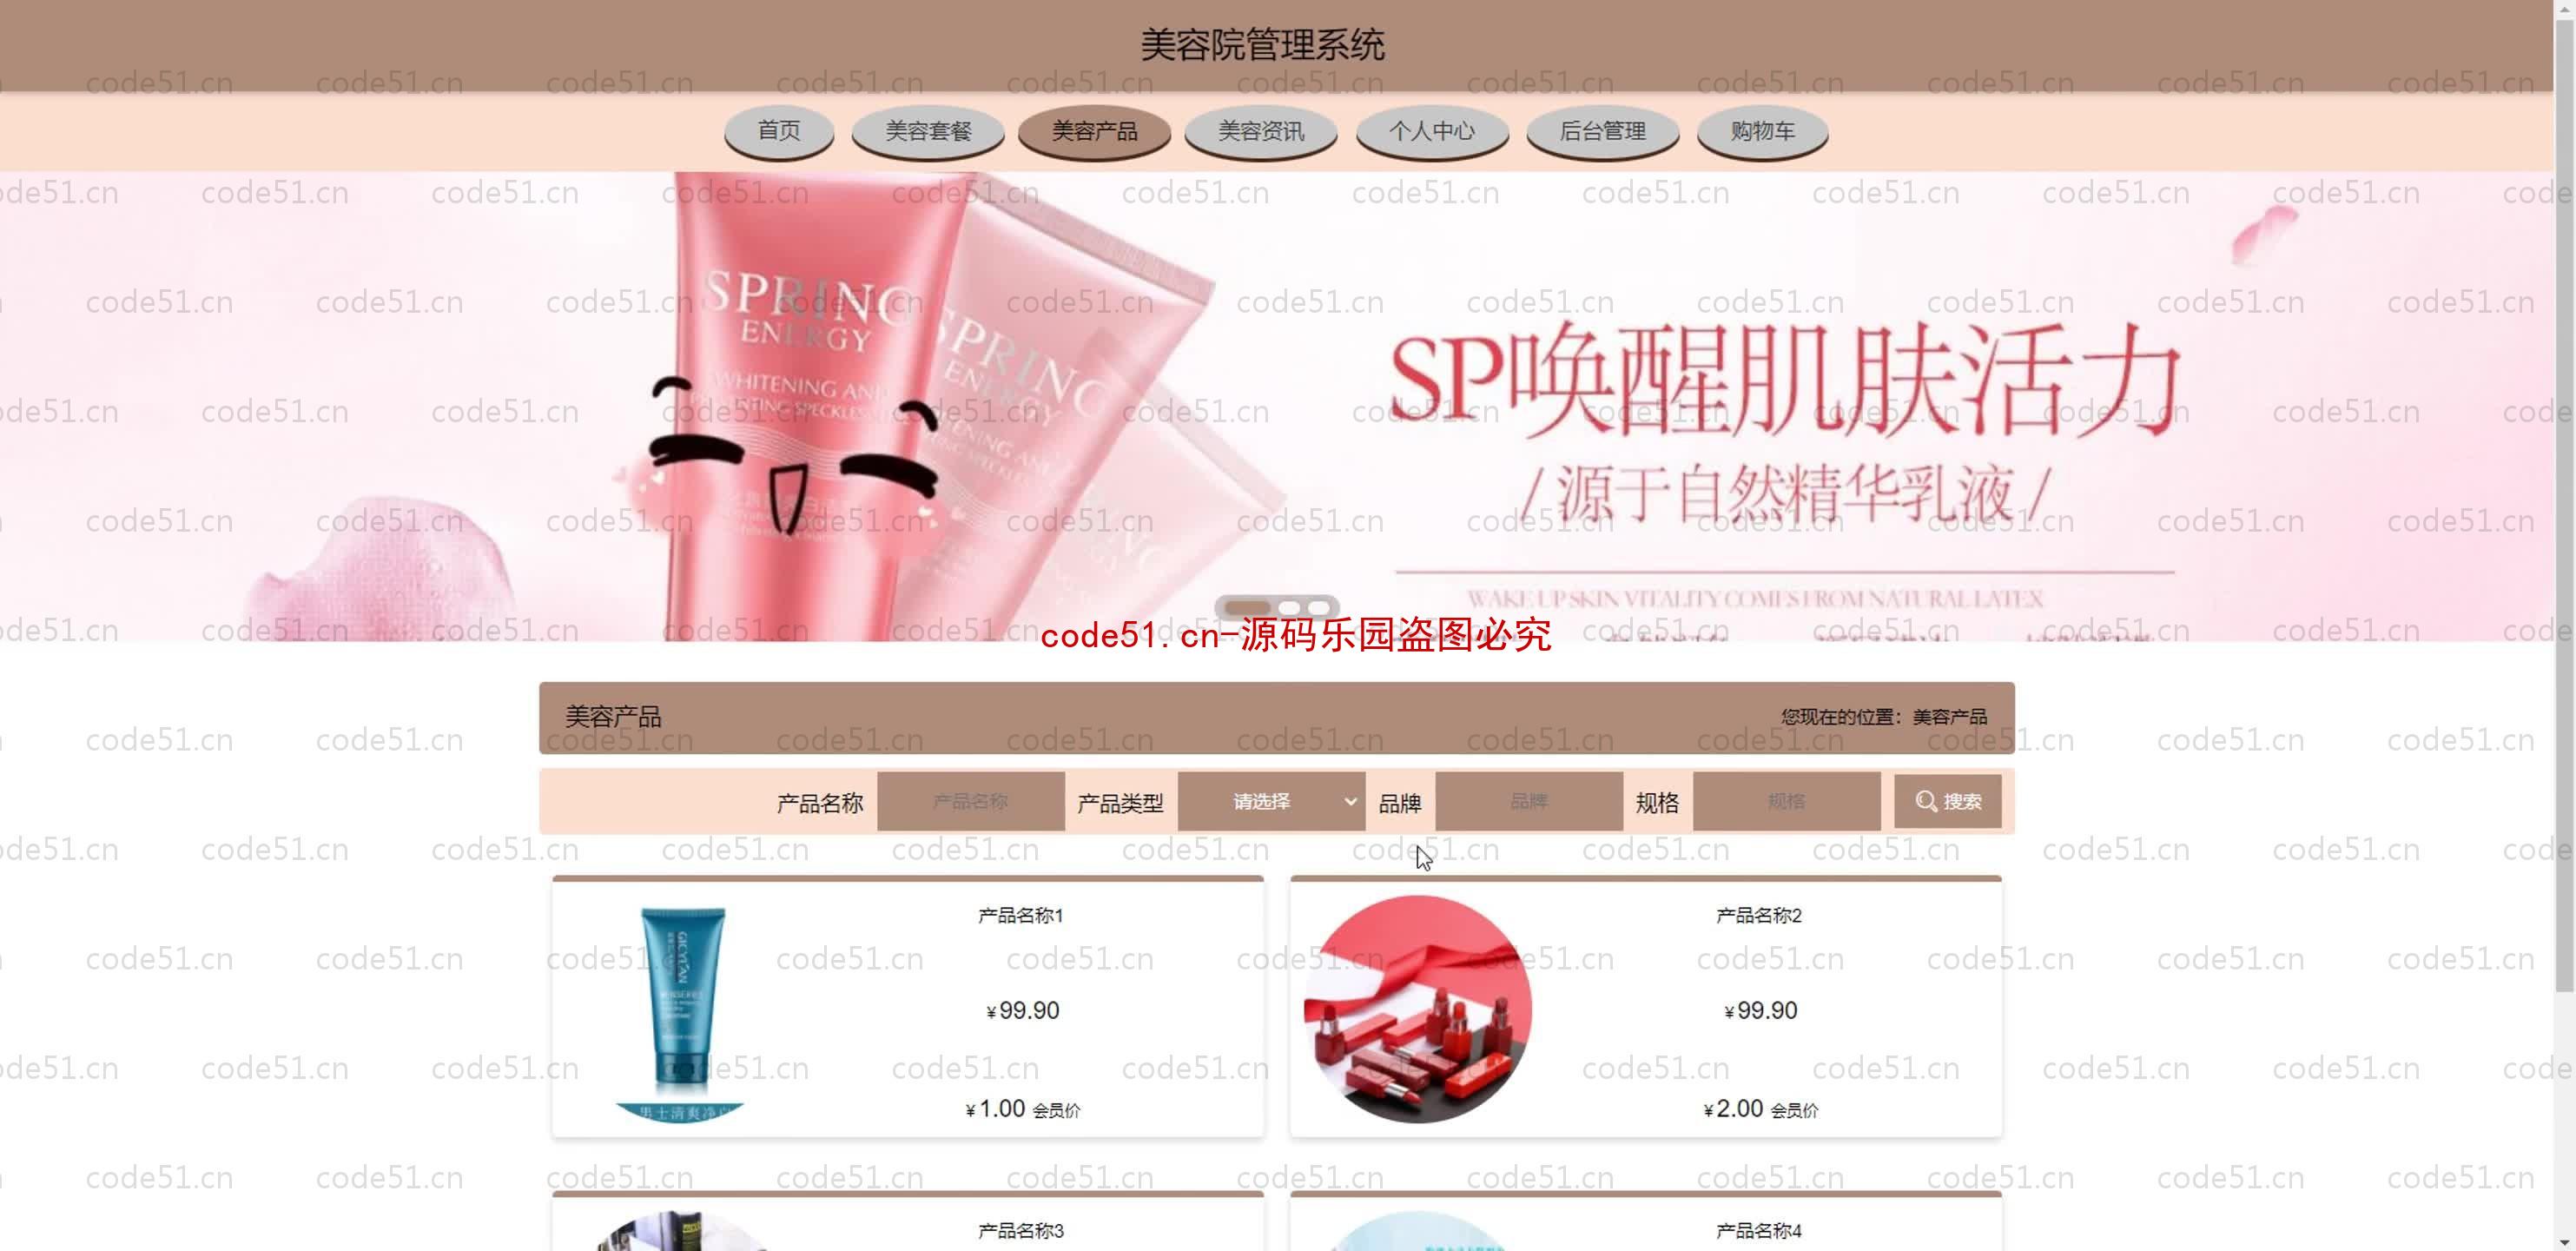The height and width of the screenshot is (1251, 2576).
Task: Navigate to 个人中心 (Personal Center)
Action: (x=1426, y=131)
